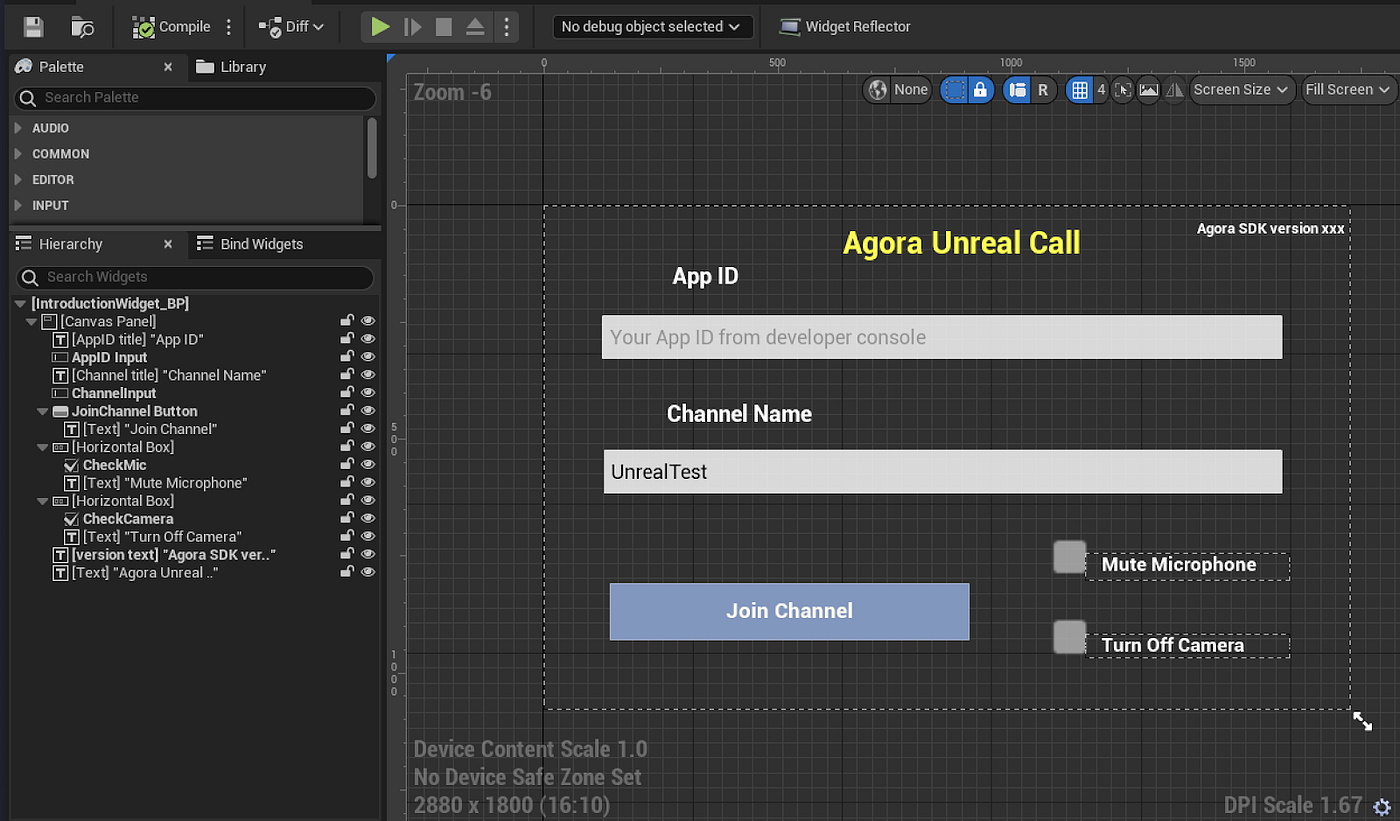Compile the widget blueprint
1400x821 pixels.
(171, 27)
